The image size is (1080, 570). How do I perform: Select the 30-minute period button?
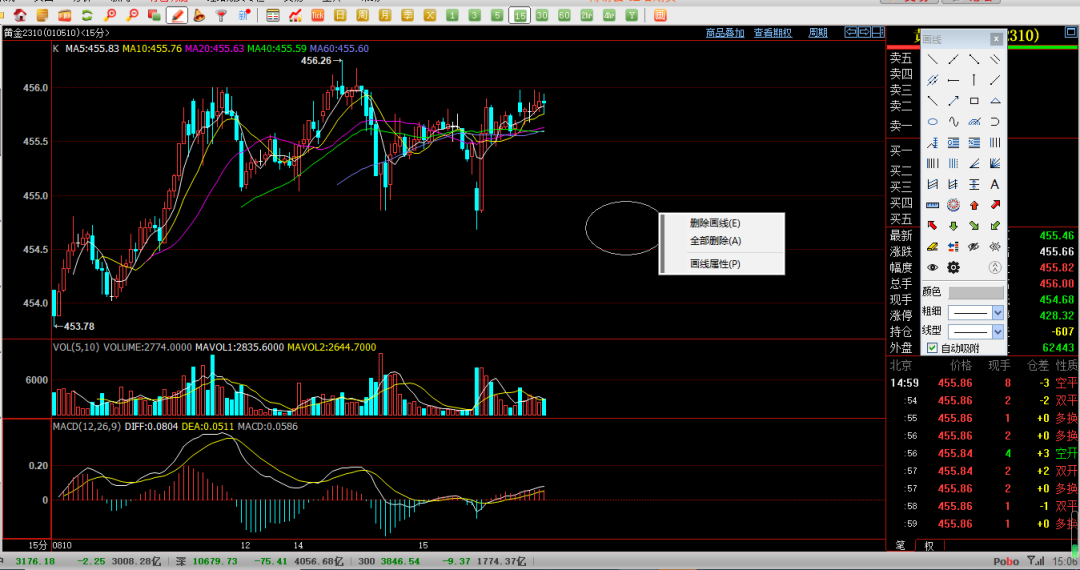click(x=542, y=15)
